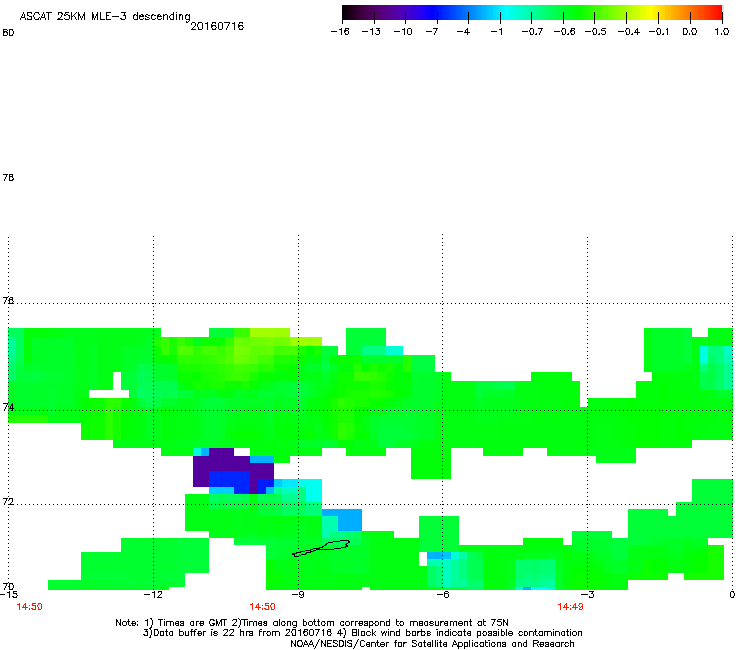Click the 'NOAA/NESDIS/Center for Satellite Applications' credit line

[x=432, y=644]
